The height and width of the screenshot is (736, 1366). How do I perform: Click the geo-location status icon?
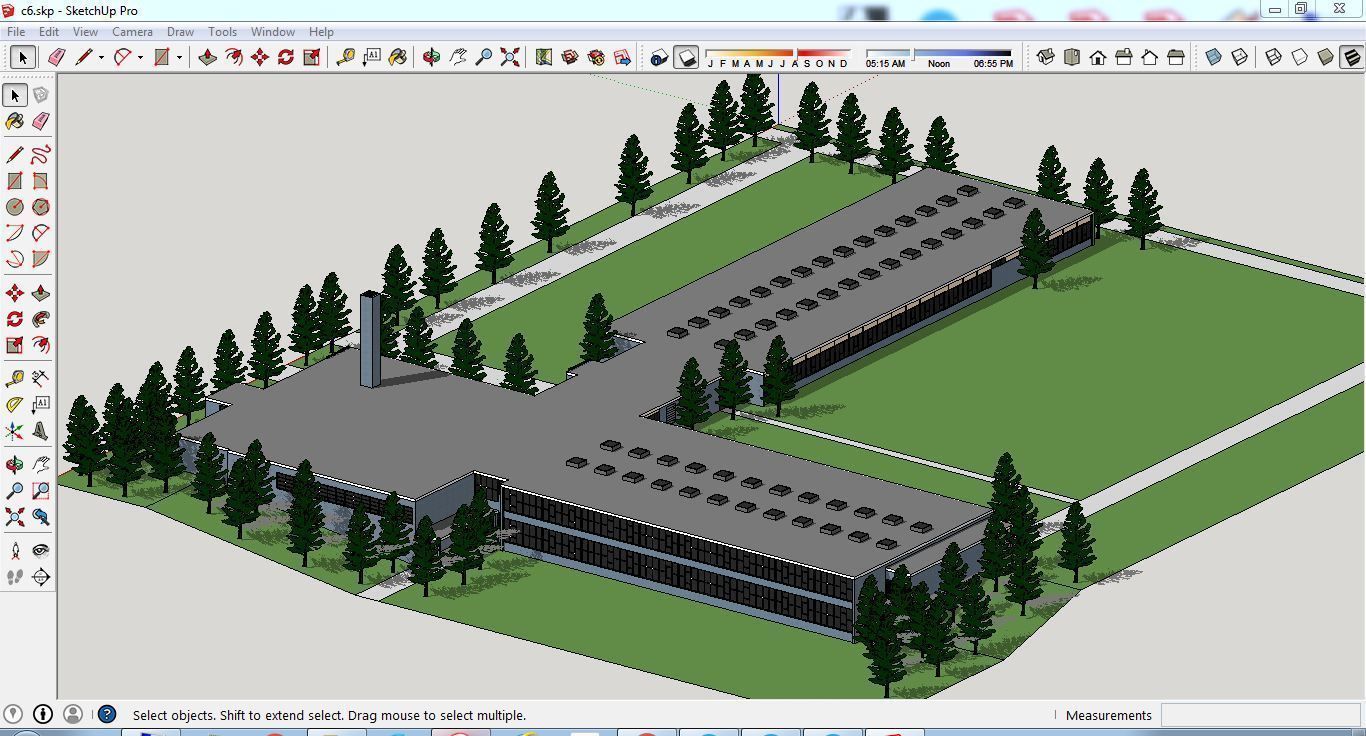(x=13, y=714)
